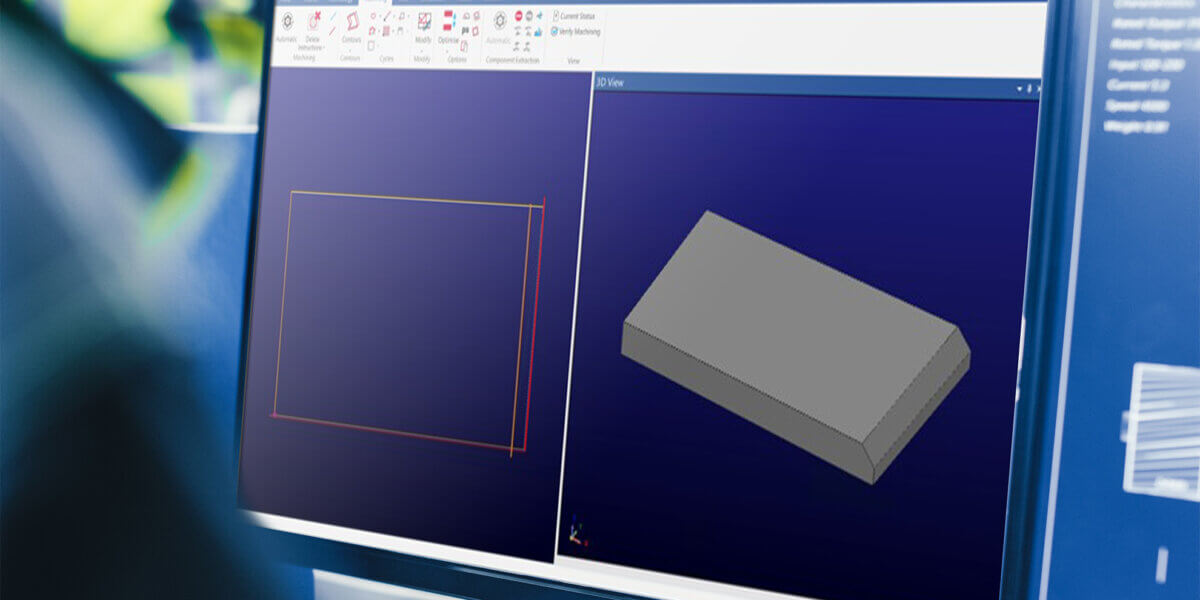Toggle the Verify Machining checkbox
Screen dimensions: 1200x600
(x=555, y=31)
